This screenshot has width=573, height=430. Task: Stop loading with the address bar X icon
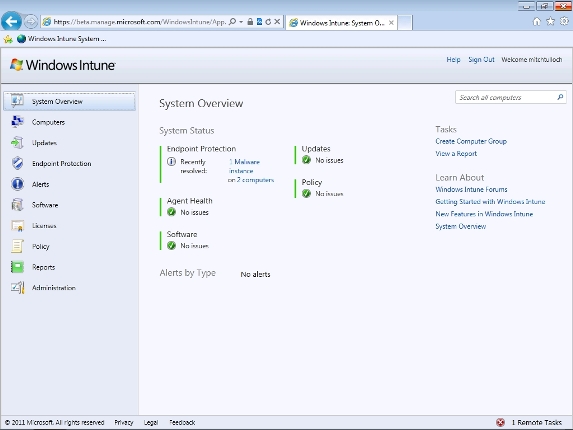[x=277, y=22]
